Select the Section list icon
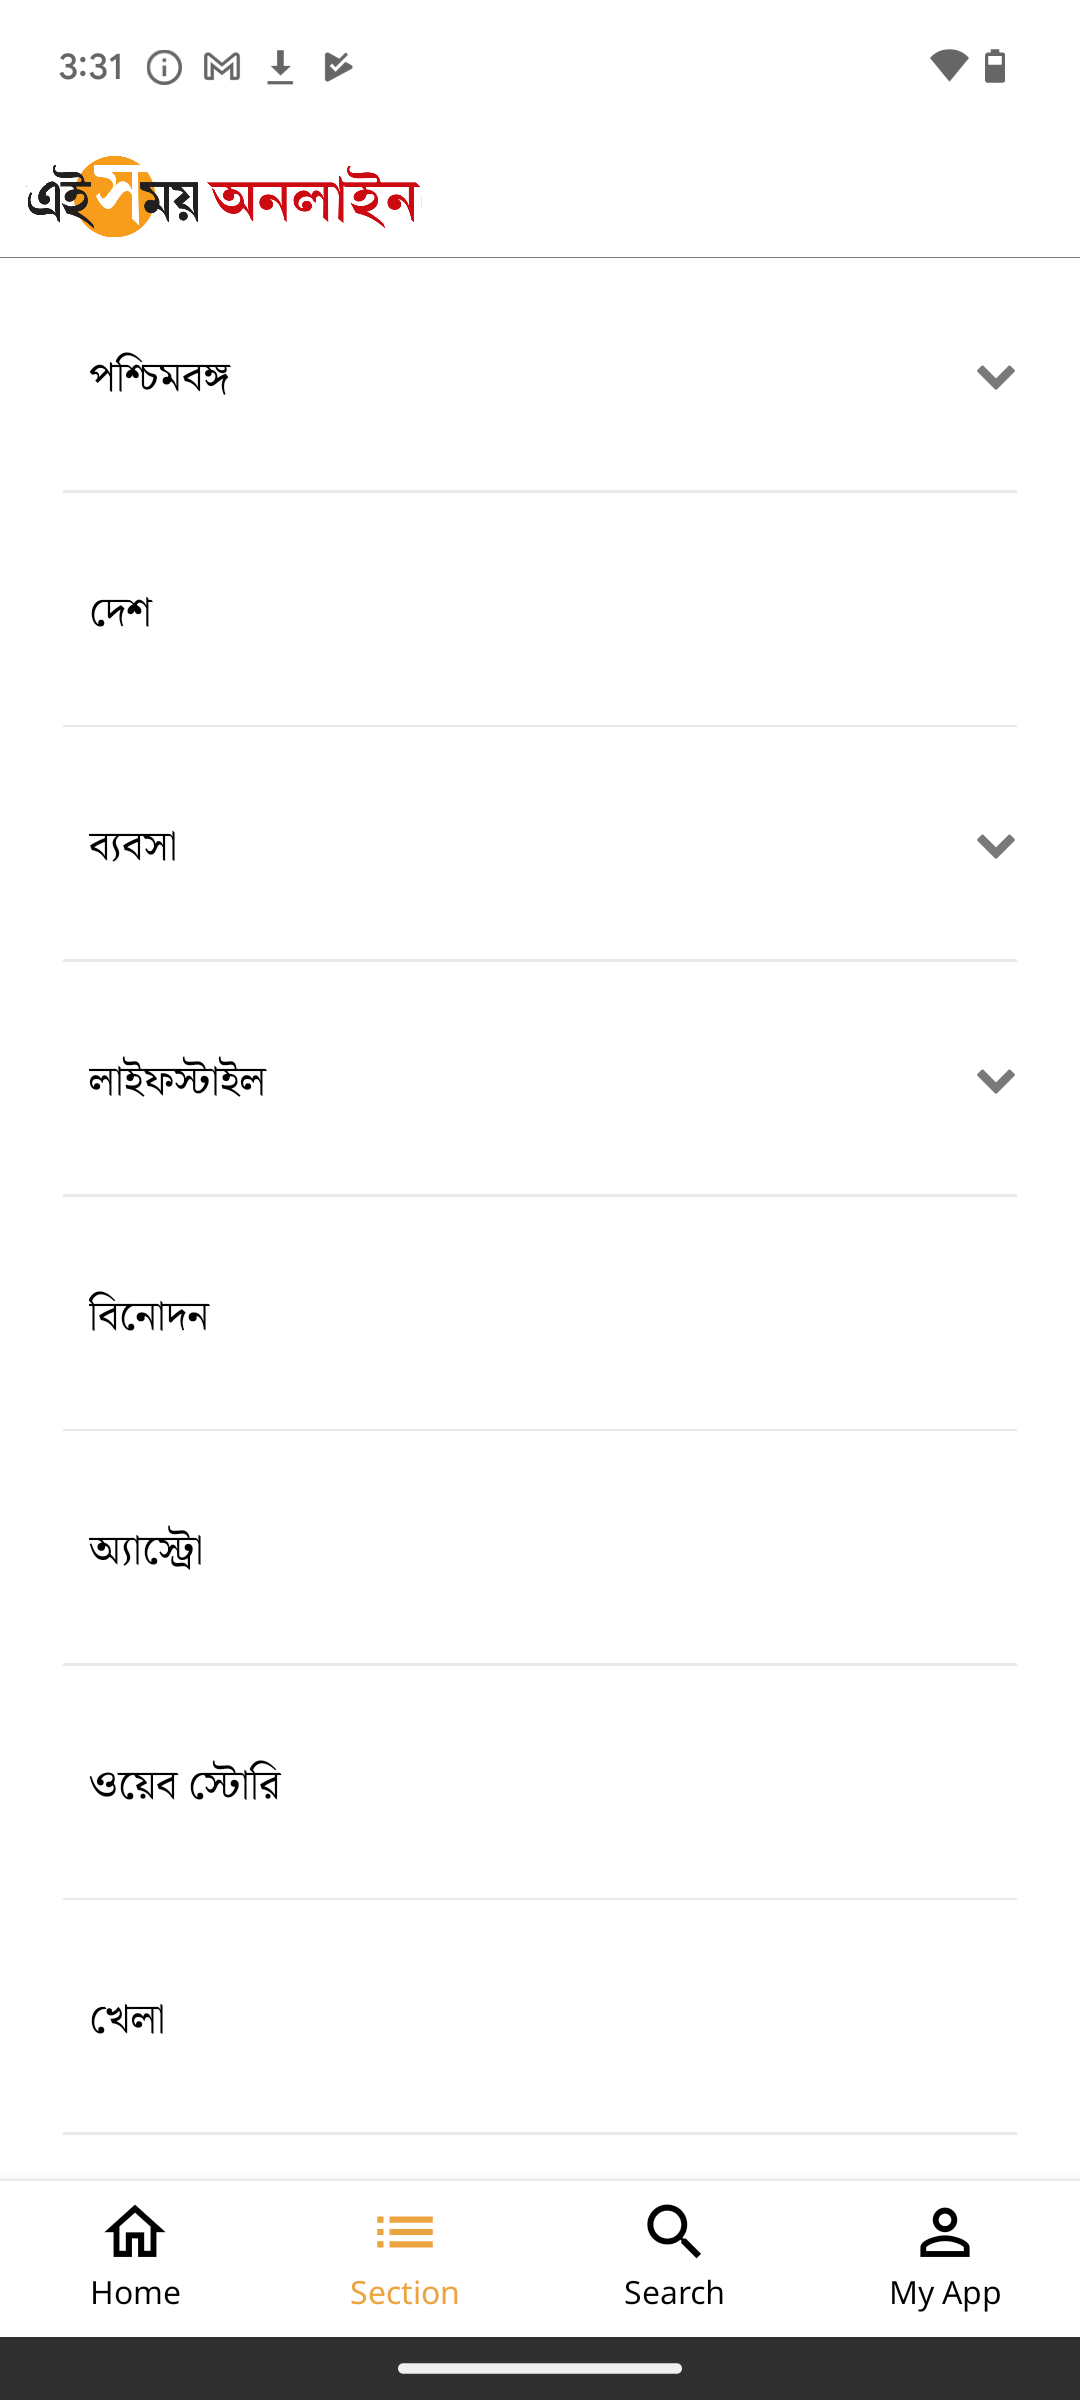 pos(405,2232)
